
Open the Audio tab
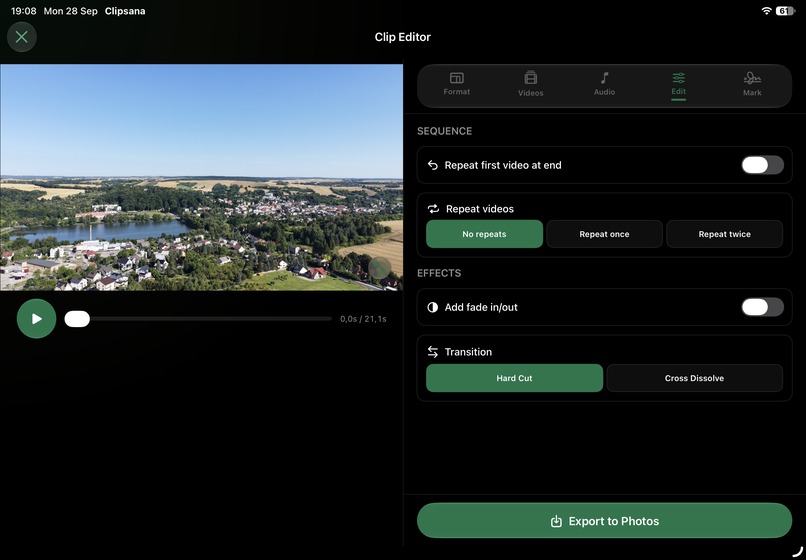coord(604,84)
